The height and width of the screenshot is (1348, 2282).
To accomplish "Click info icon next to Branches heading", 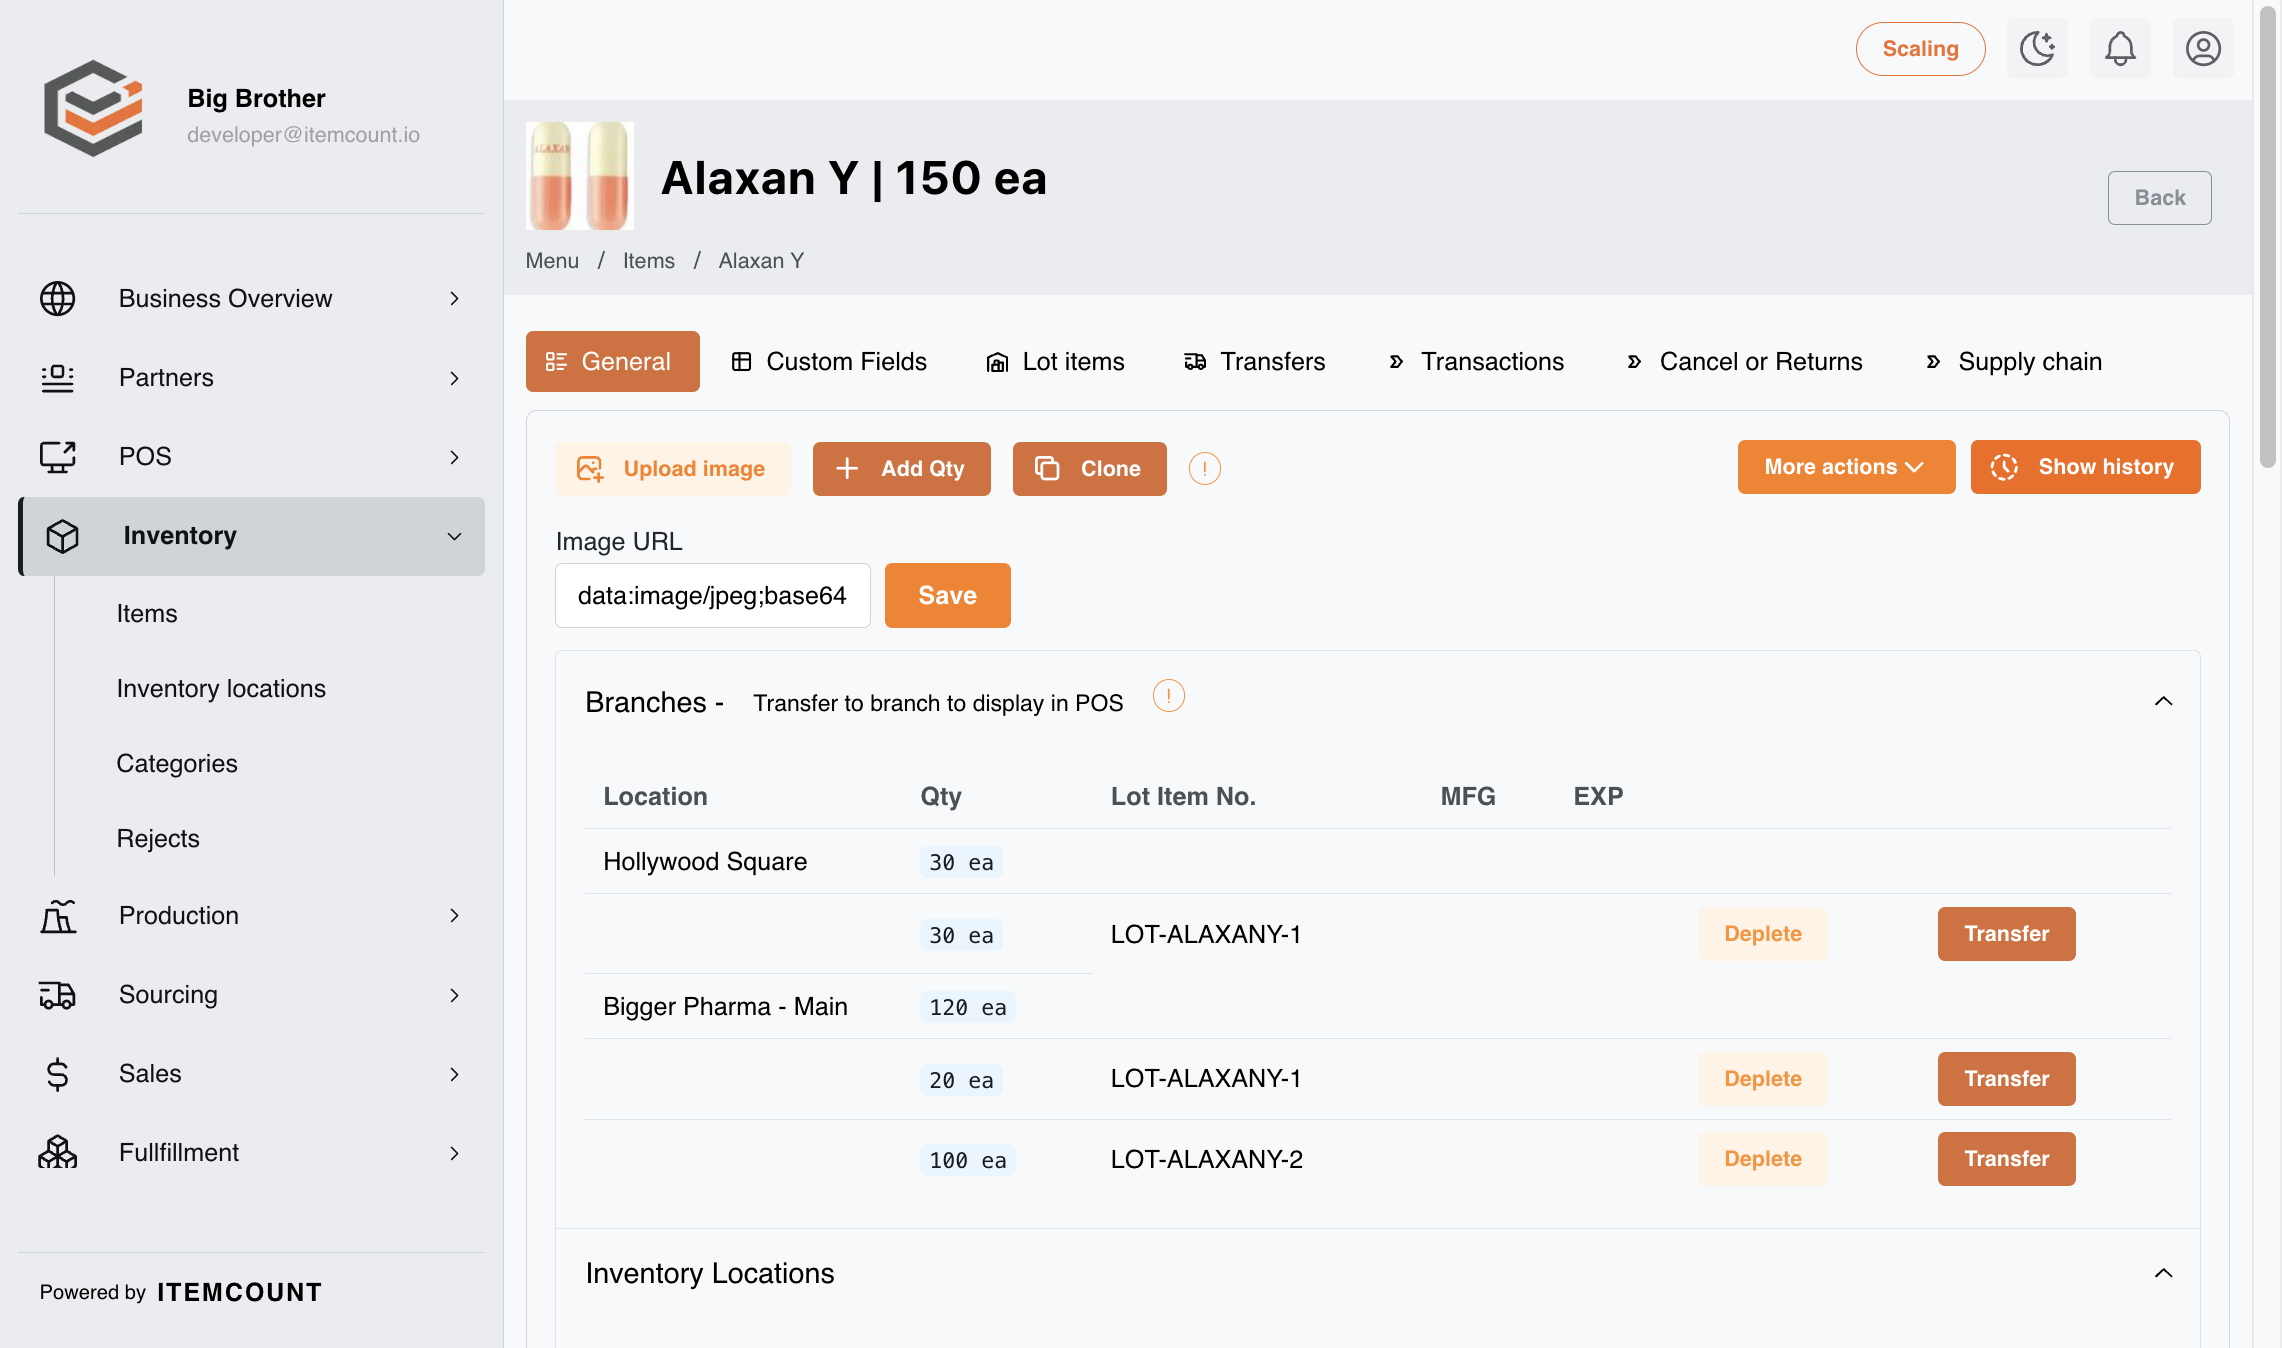I will [x=1168, y=695].
